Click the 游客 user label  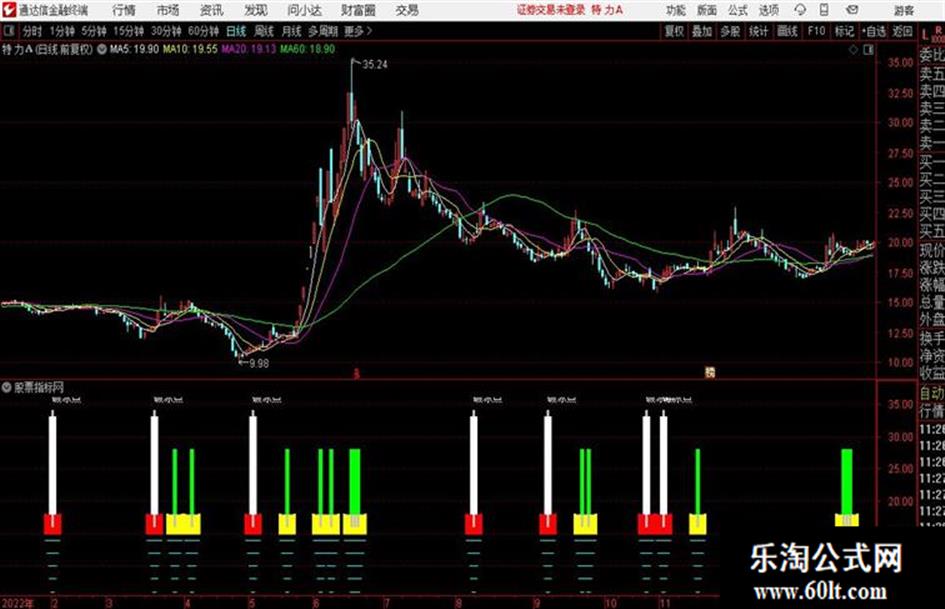coord(903,10)
